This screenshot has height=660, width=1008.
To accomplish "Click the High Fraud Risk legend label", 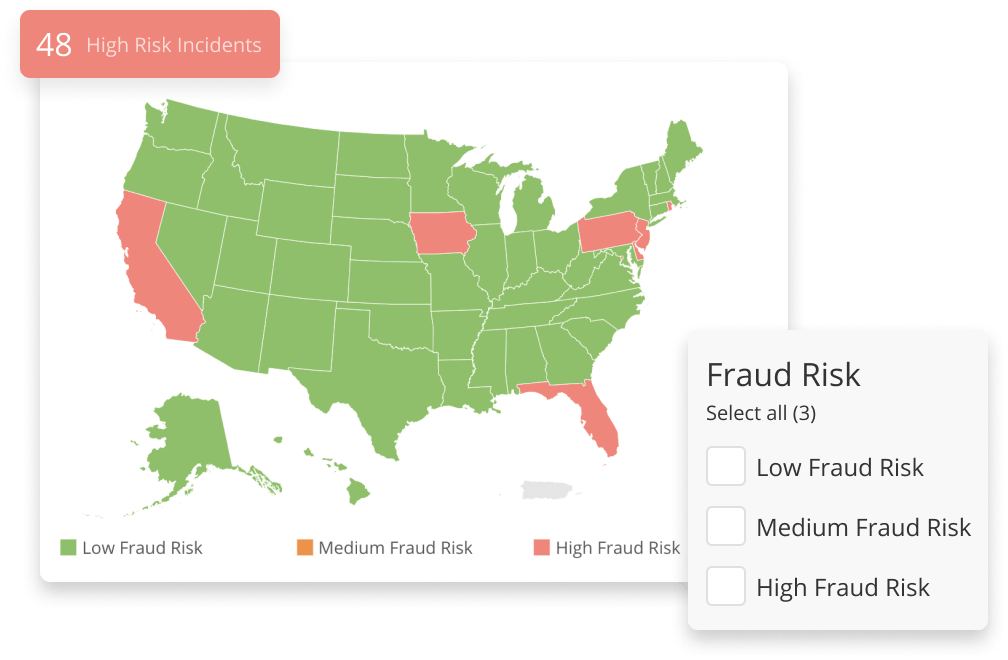I will (x=618, y=548).
